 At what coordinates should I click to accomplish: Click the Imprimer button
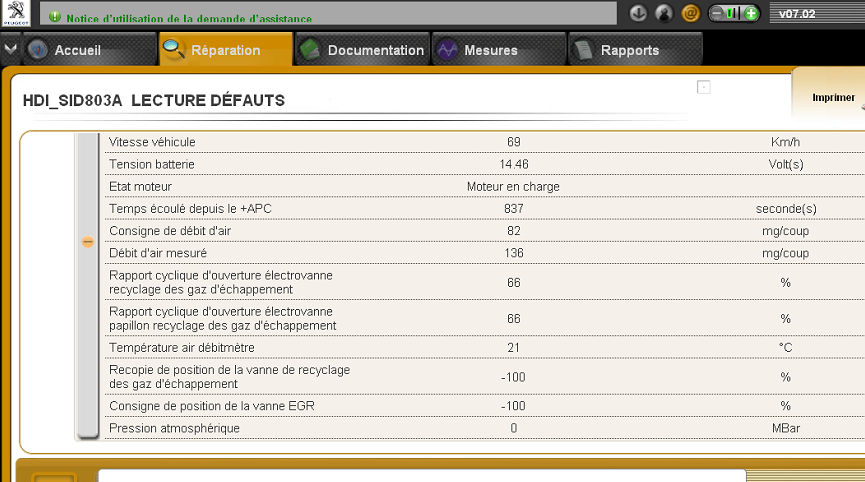(833, 98)
